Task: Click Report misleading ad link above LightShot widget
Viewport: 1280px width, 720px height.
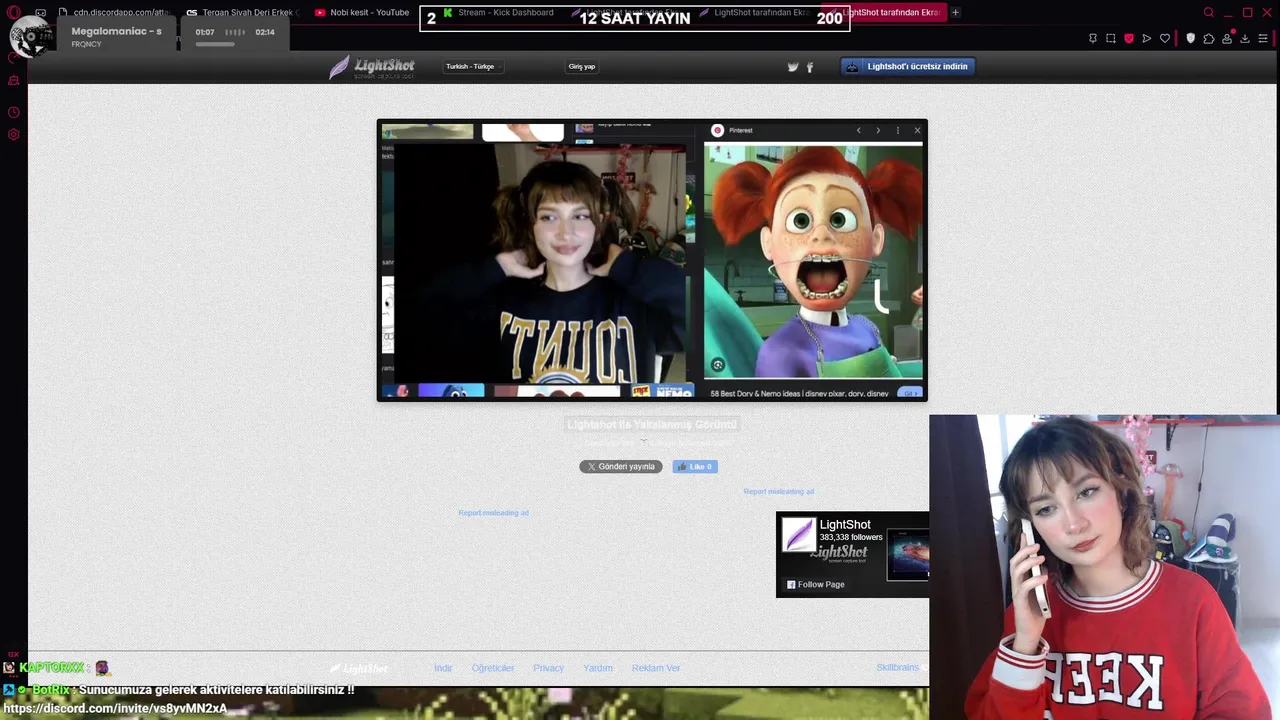Action: pos(779,491)
